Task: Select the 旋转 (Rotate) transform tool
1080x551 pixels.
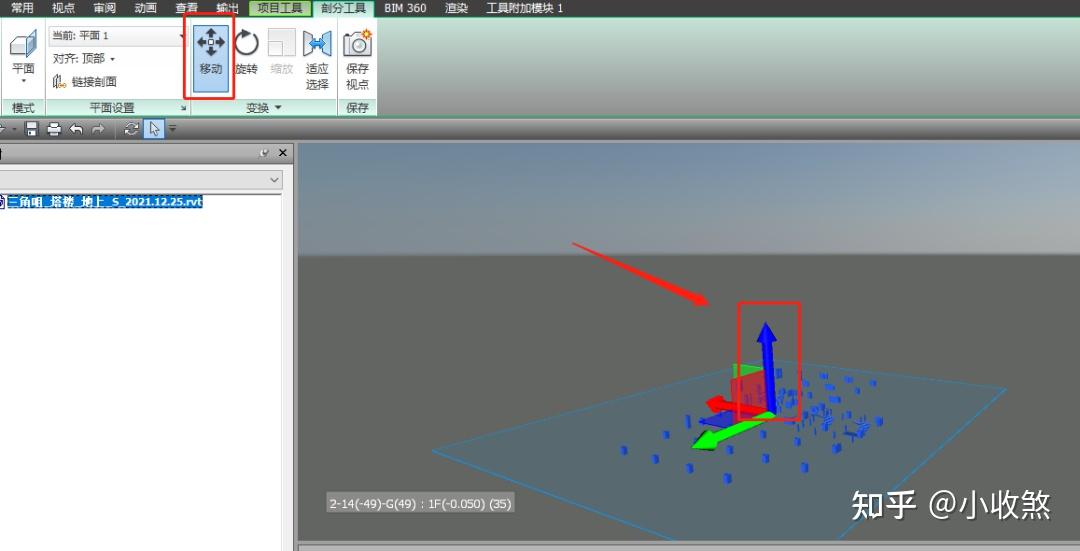Action: pyautogui.click(x=246, y=52)
